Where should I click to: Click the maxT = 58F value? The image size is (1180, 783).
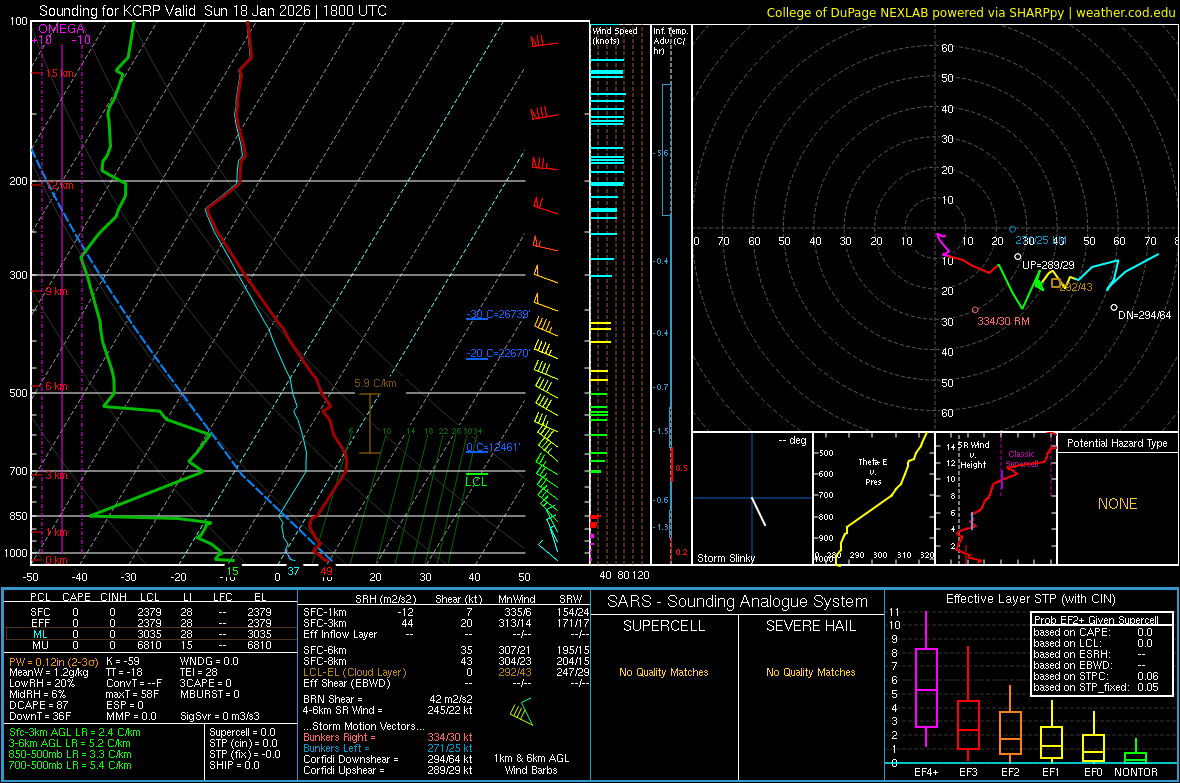pyautogui.click(x=132, y=694)
